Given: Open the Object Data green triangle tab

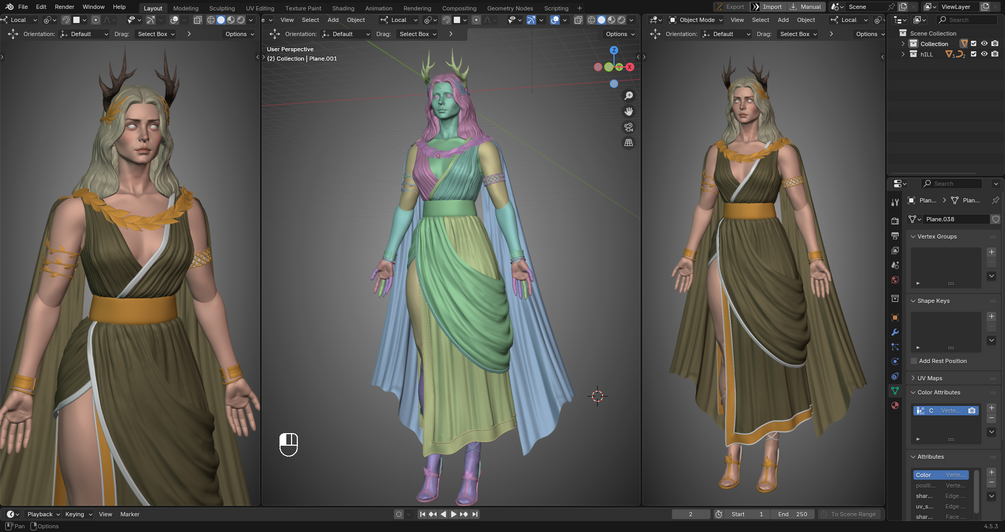Looking at the screenshot, I should click(895, 390).
